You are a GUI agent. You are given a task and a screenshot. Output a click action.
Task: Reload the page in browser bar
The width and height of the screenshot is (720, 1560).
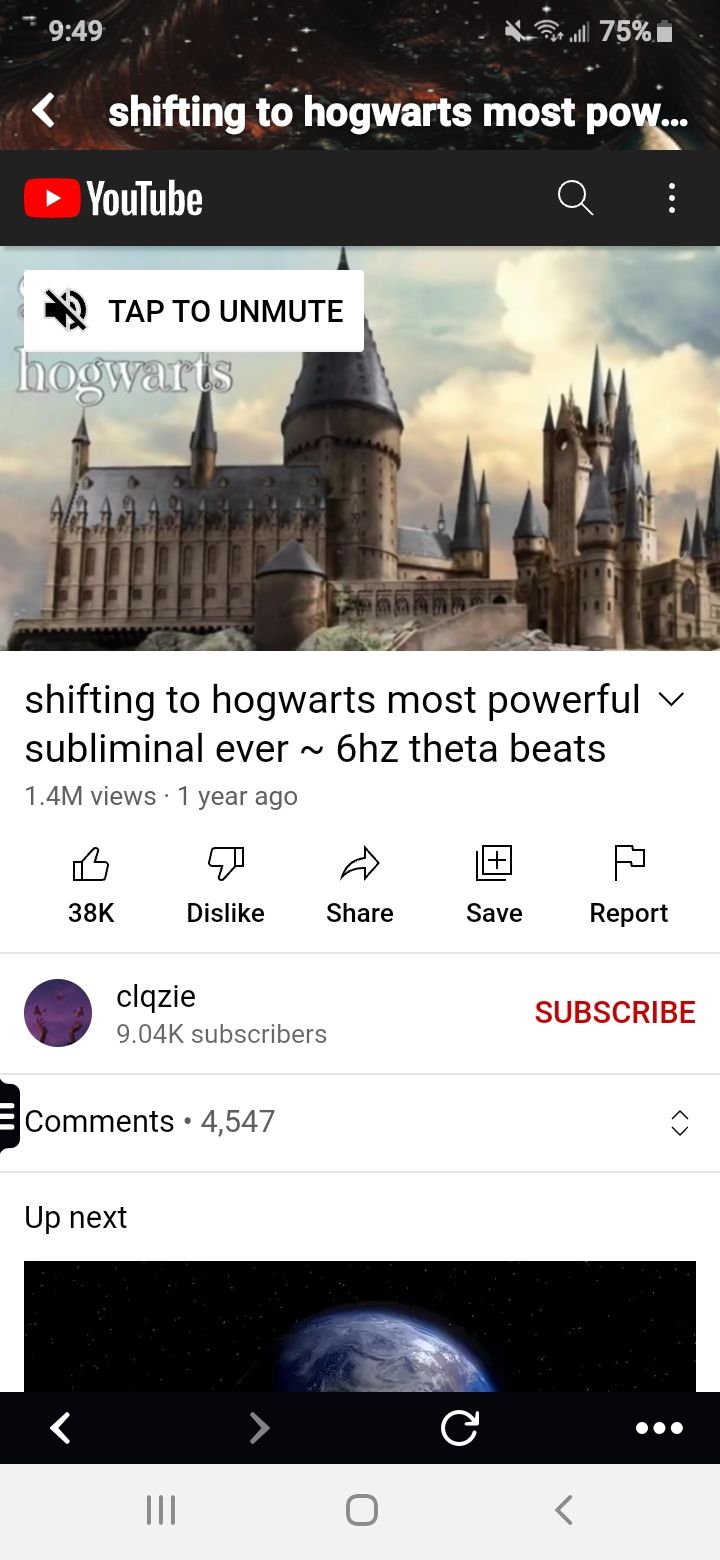click(459, 1428)
